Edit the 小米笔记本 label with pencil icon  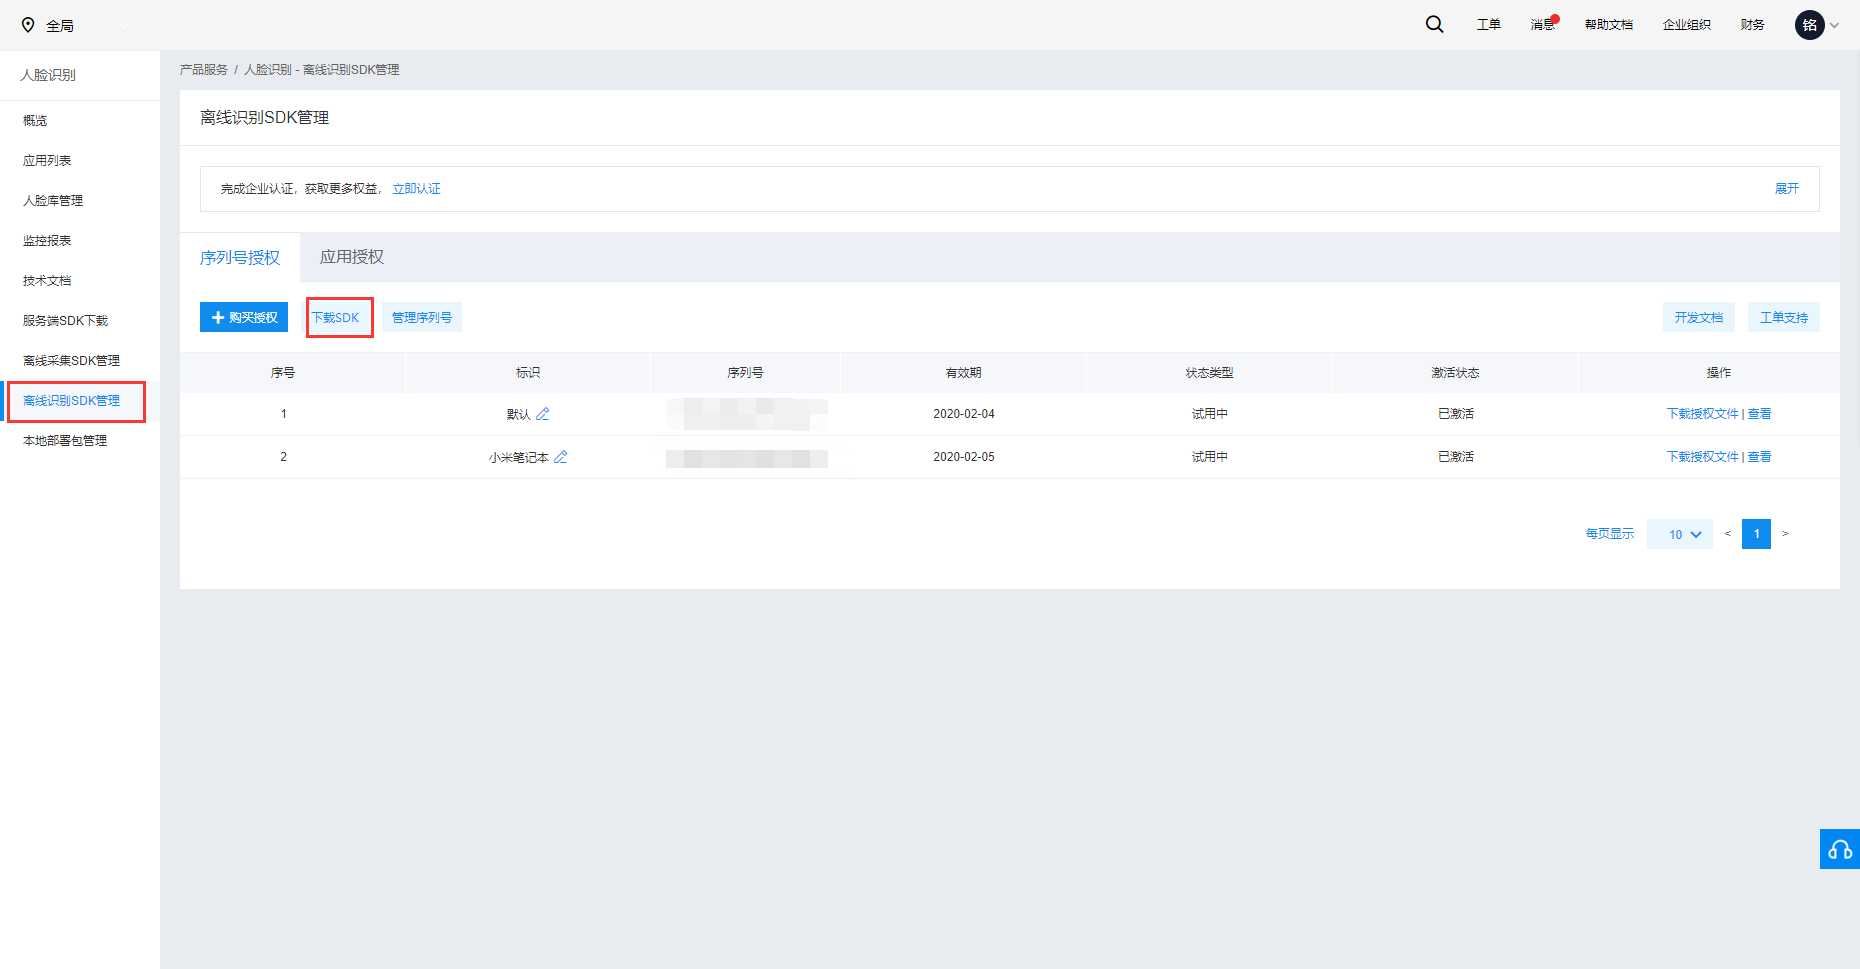(561, 457)
